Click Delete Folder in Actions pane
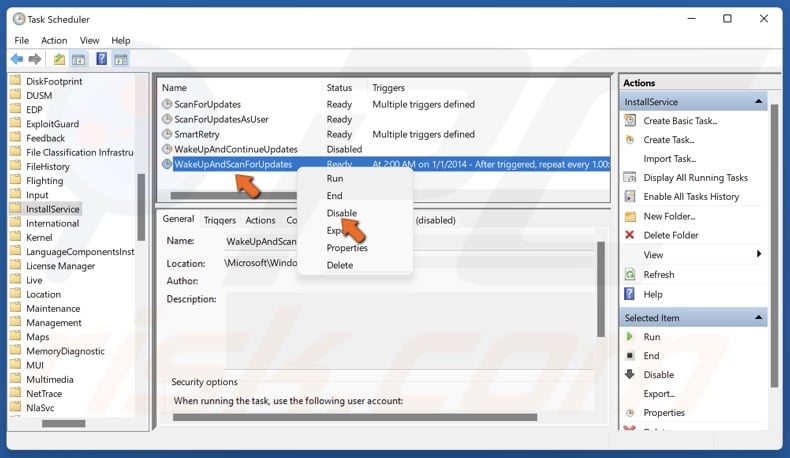This screenshot has width=790, height=458. click(671, 235)
